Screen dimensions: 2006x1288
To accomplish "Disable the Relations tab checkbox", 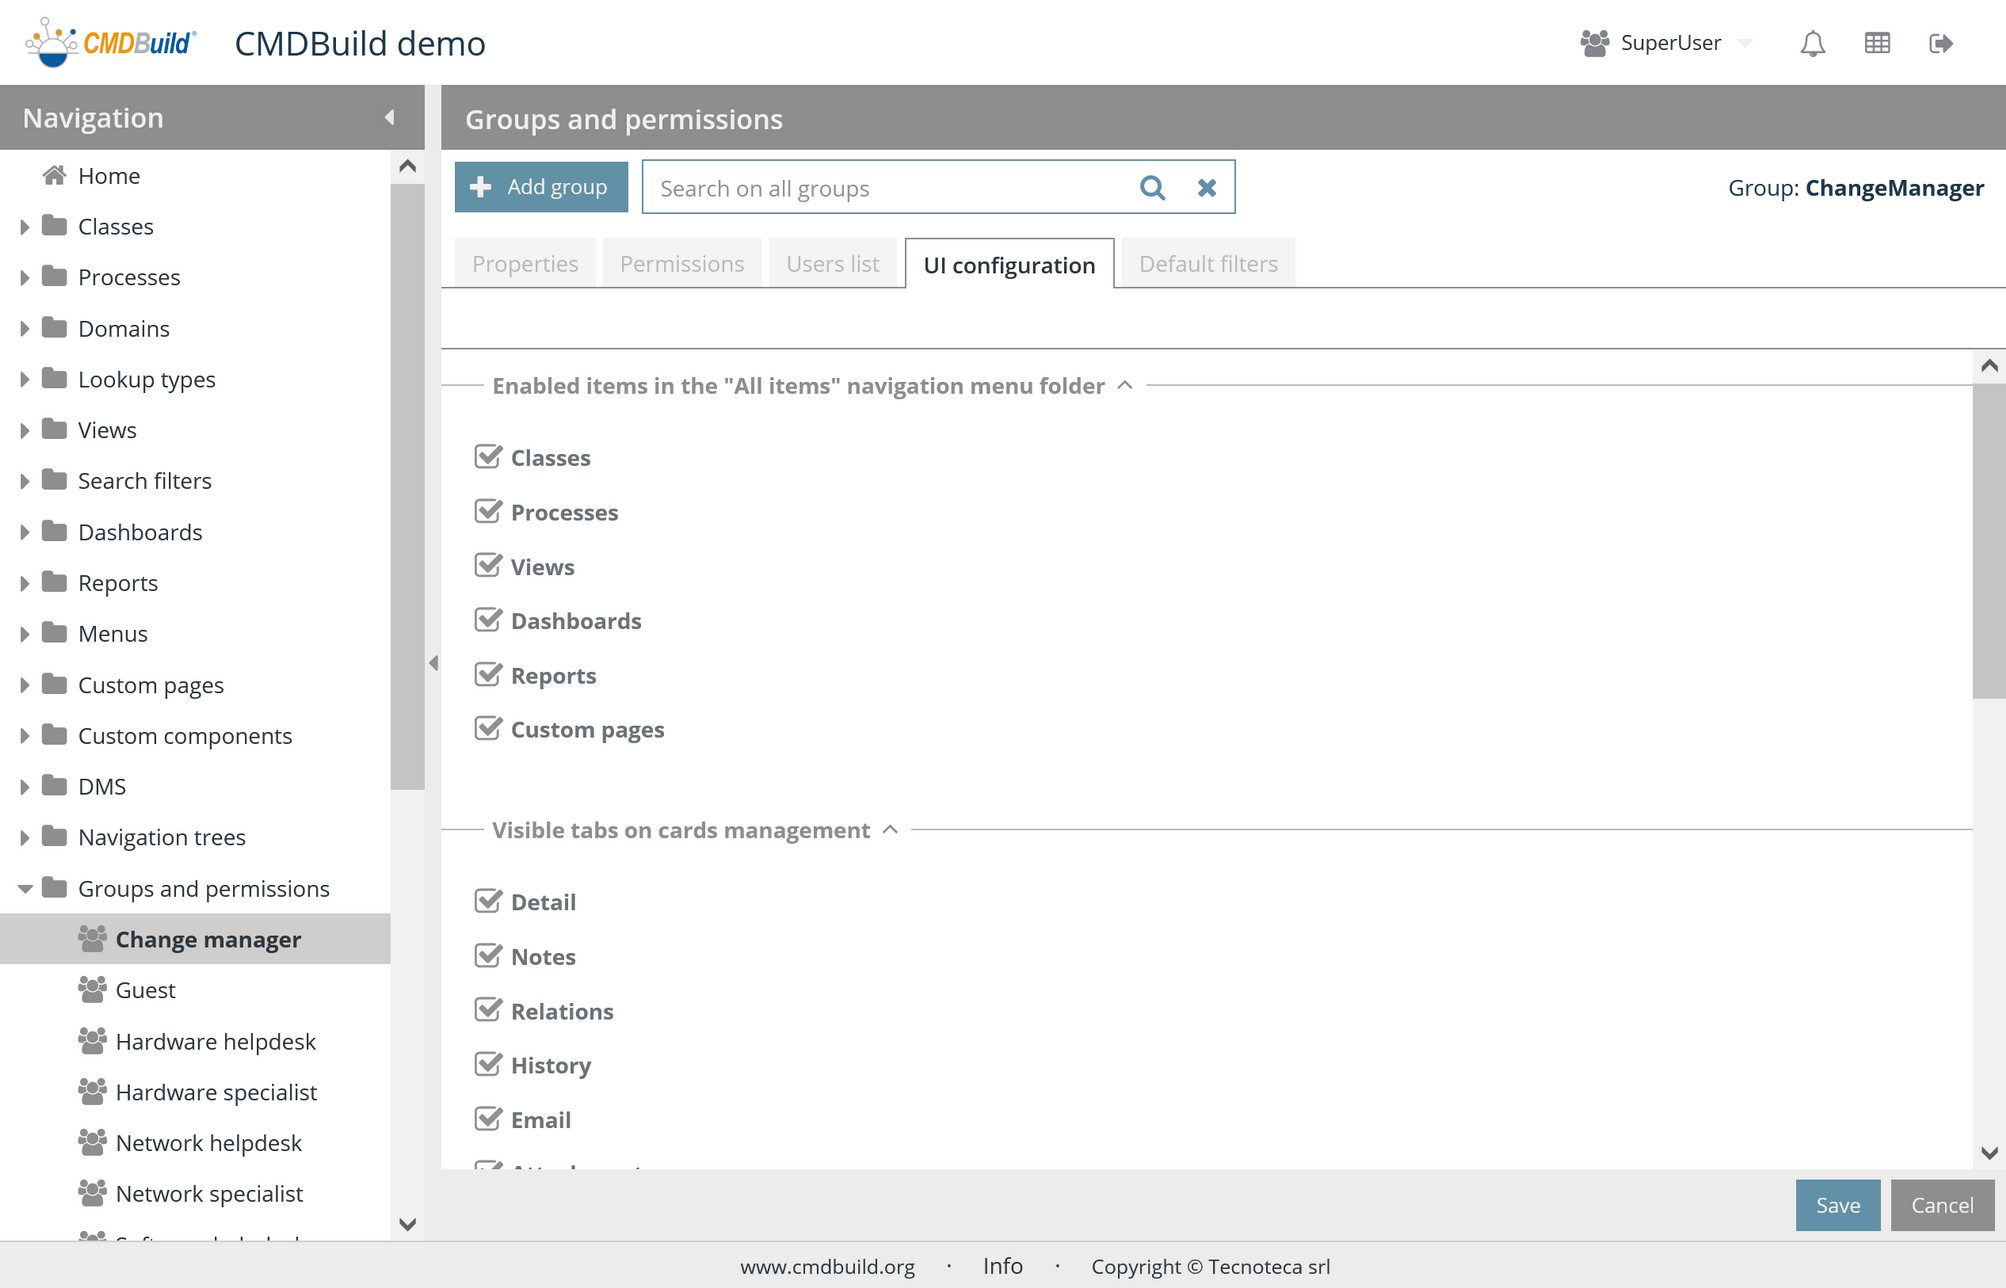I will pyautogui.click(x=488, y=1010).
